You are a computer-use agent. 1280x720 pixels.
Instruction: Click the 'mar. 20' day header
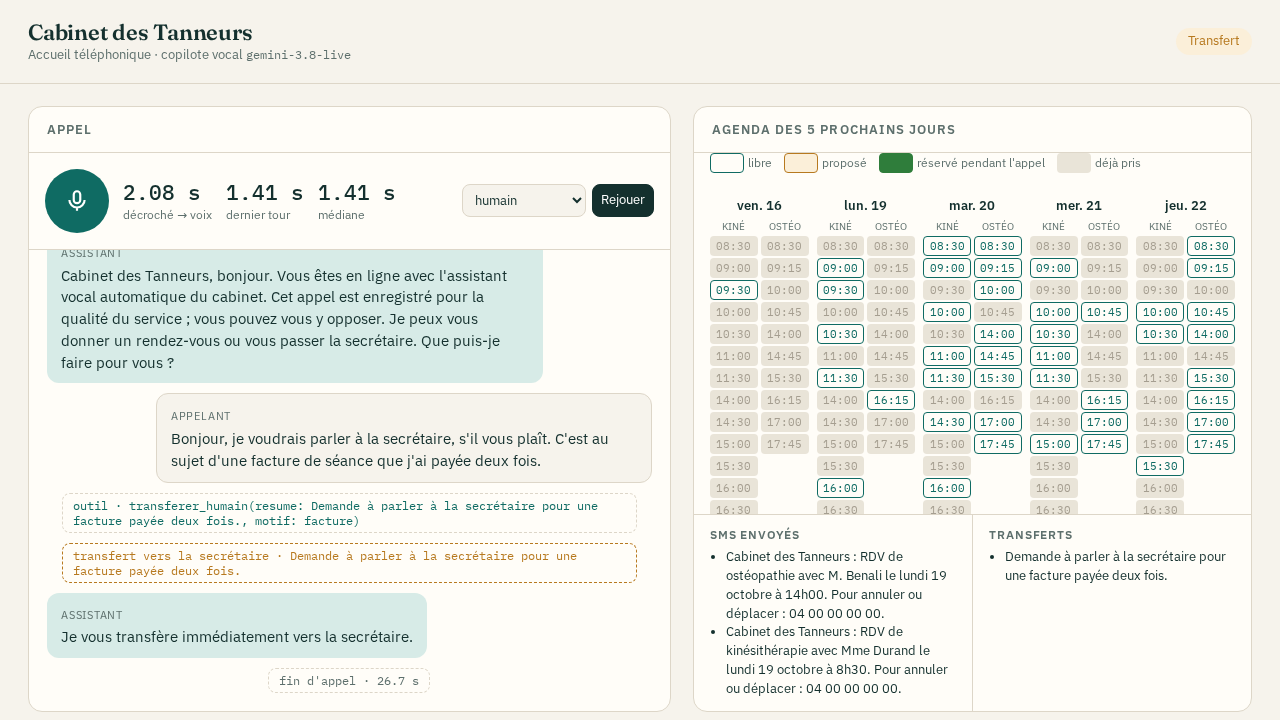[972, 206]
